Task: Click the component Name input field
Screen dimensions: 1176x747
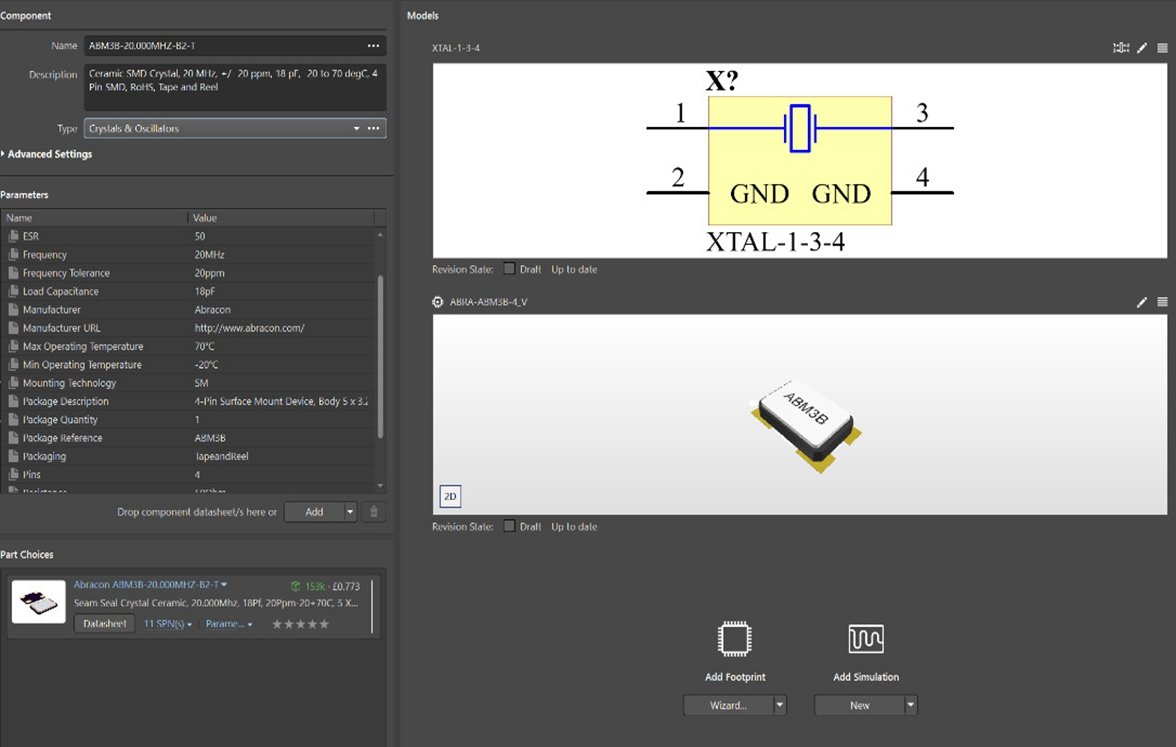Action: [225, 46]
